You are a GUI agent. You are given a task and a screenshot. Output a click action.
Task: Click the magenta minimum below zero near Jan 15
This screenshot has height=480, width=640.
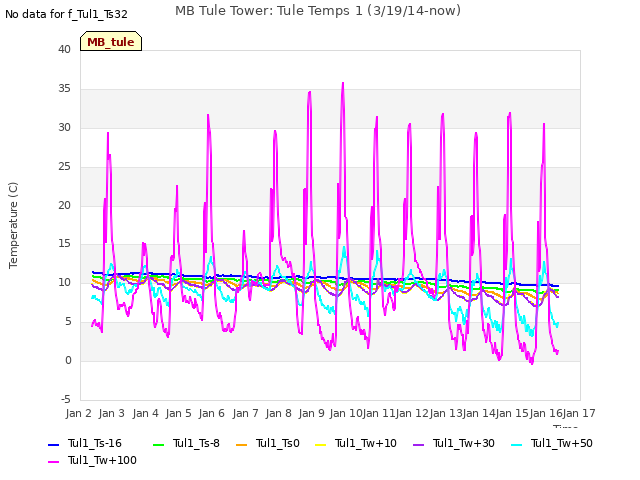click(x=532, y=363)
